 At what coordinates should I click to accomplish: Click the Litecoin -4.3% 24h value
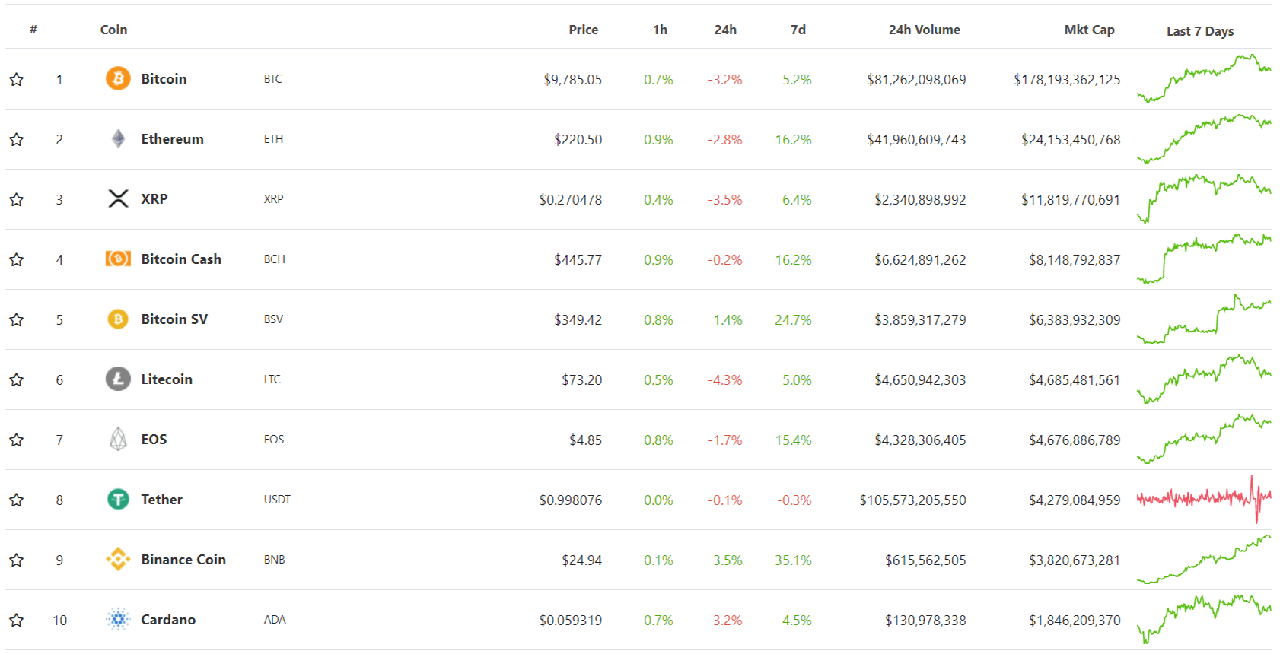725,379
